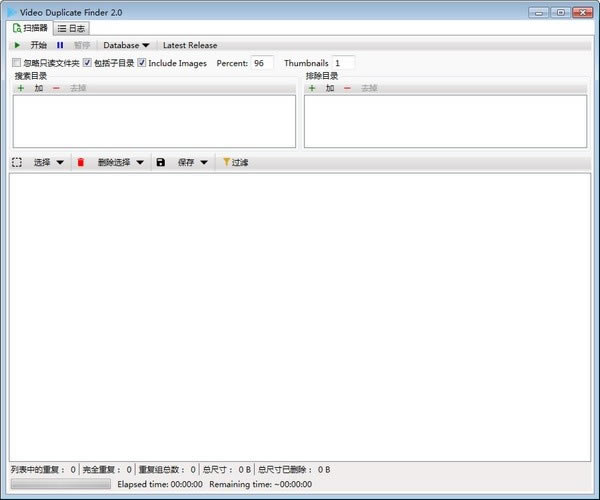Click the duplicates results list area
The width and height of the screenshot is (600, 500).
tap(300, 317)
